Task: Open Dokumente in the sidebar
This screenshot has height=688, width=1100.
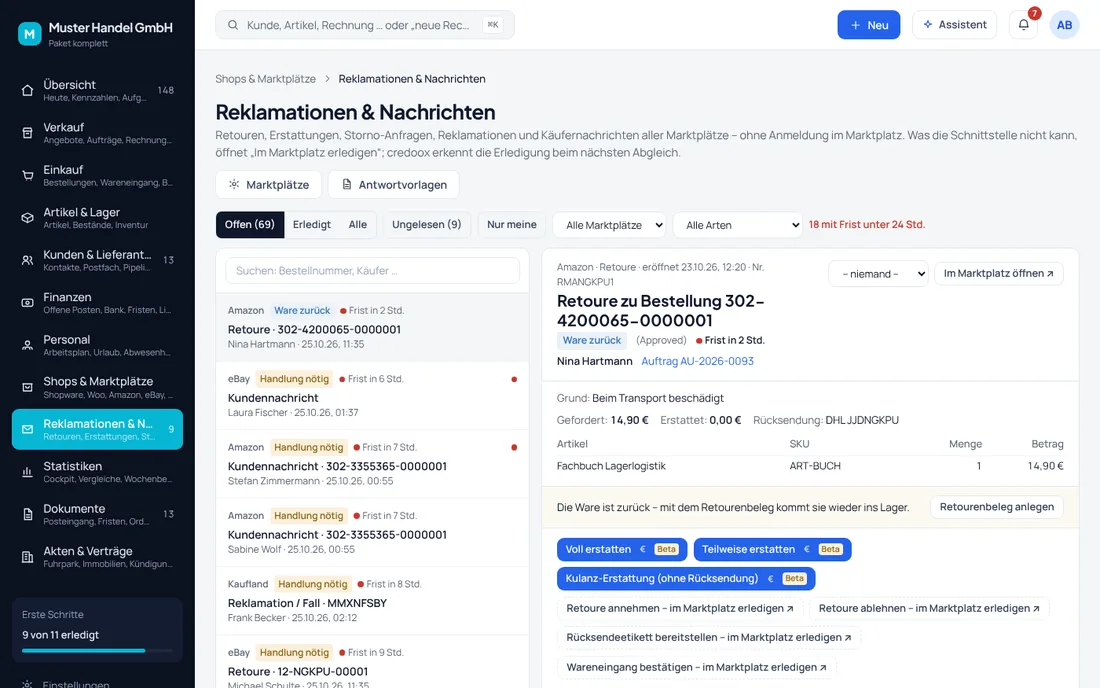Action: (98, 514)
